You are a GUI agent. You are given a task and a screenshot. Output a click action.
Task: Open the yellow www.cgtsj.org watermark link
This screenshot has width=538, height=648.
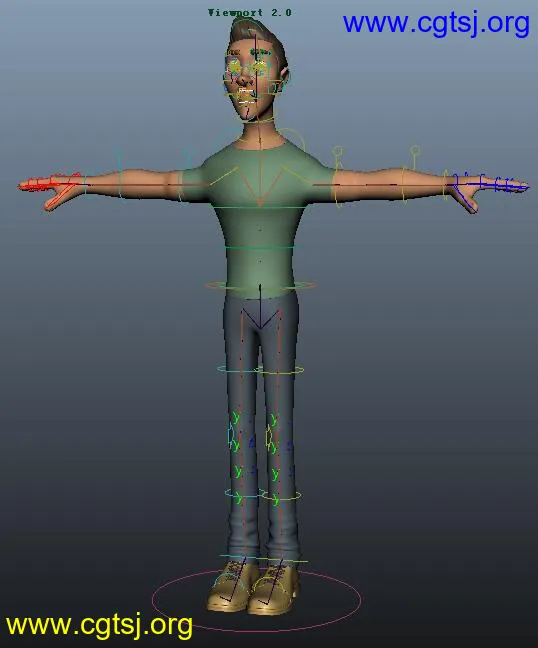click(99, 625)
